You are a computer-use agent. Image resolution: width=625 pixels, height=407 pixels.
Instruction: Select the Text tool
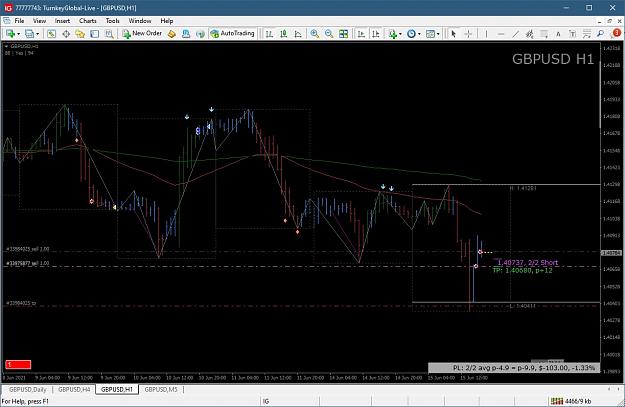click(558, 34)
